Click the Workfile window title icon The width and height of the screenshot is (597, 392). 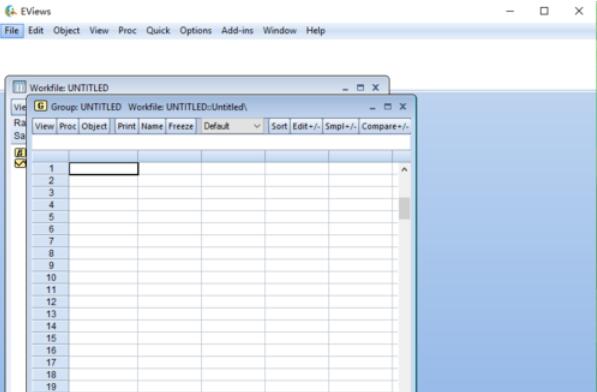click(19, 87)
